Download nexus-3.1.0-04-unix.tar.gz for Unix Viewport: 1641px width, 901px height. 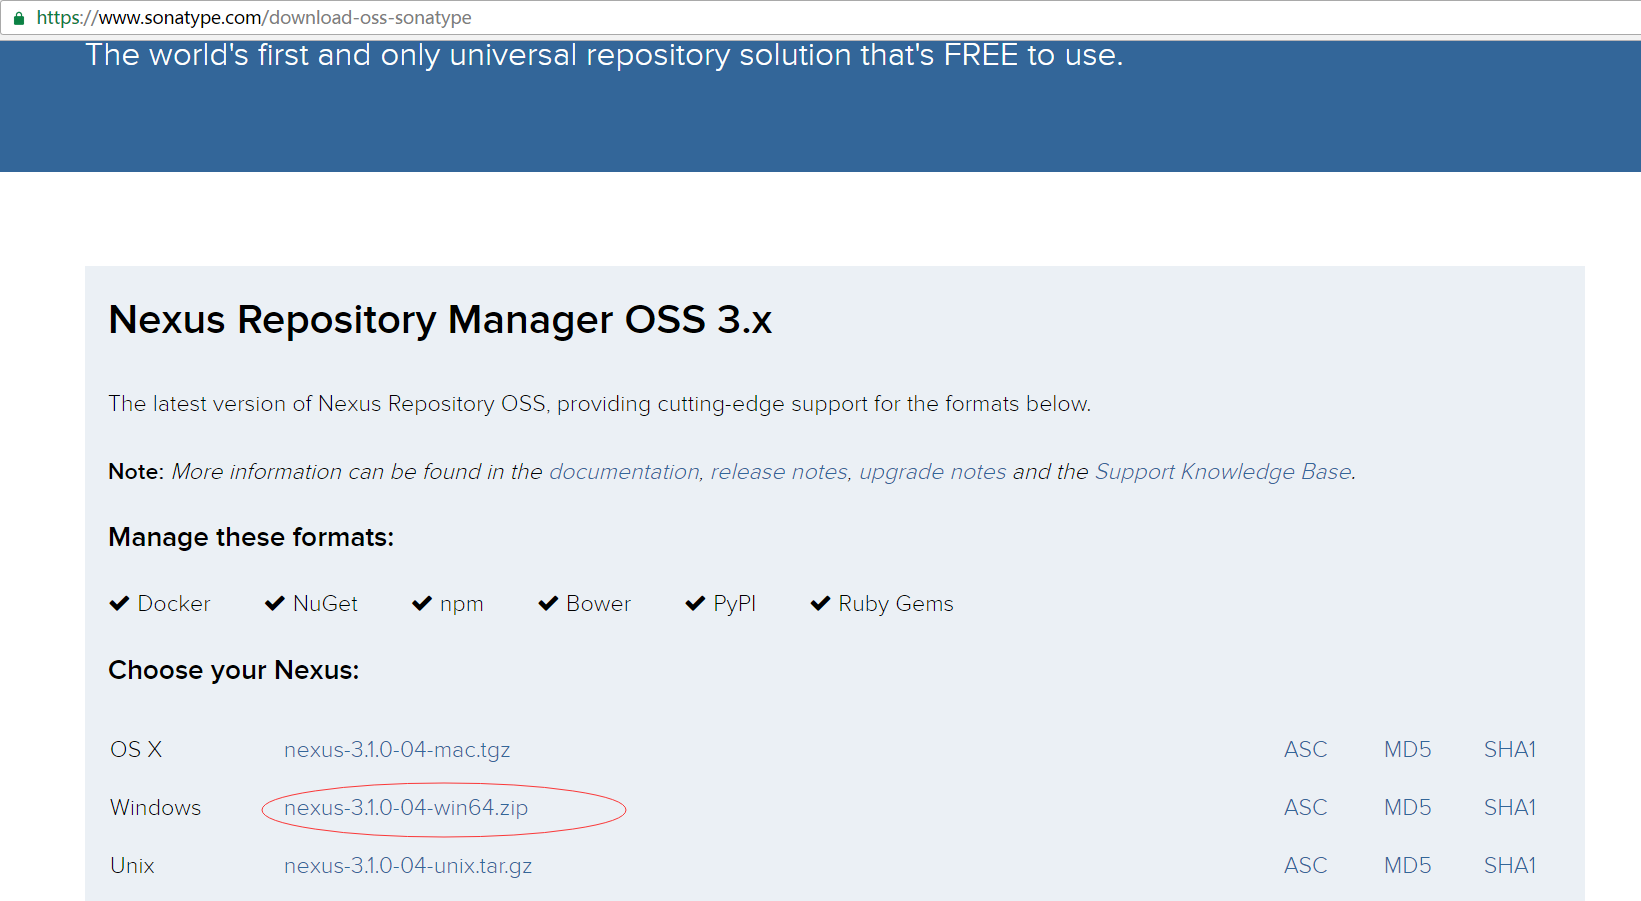pos(408,866)
